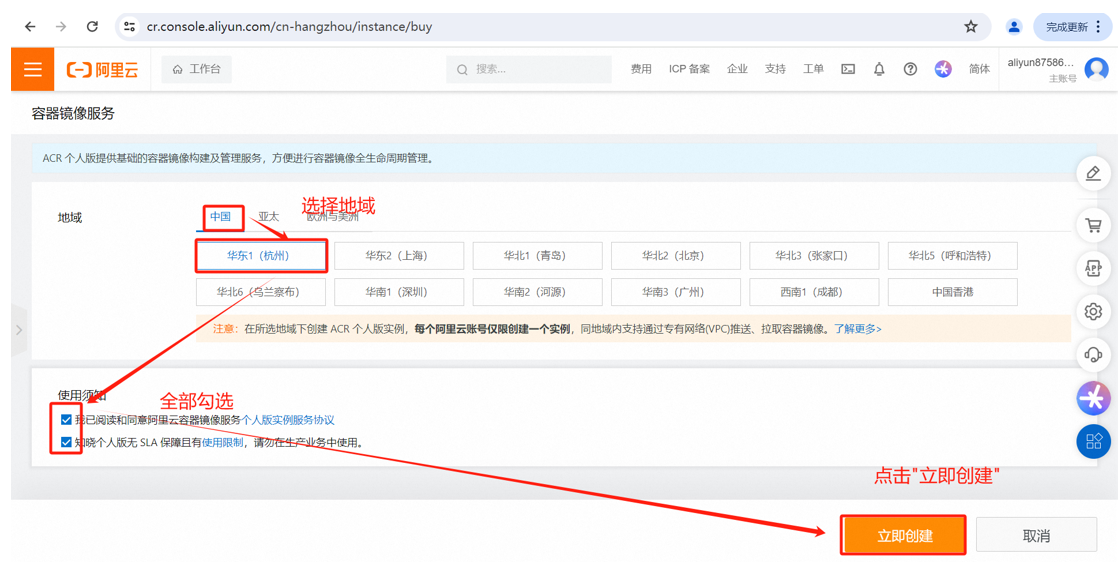Open the hamburger navigation menu
Image resolution: width=1119 pixels, height=563 pixels.
[32, 69]
